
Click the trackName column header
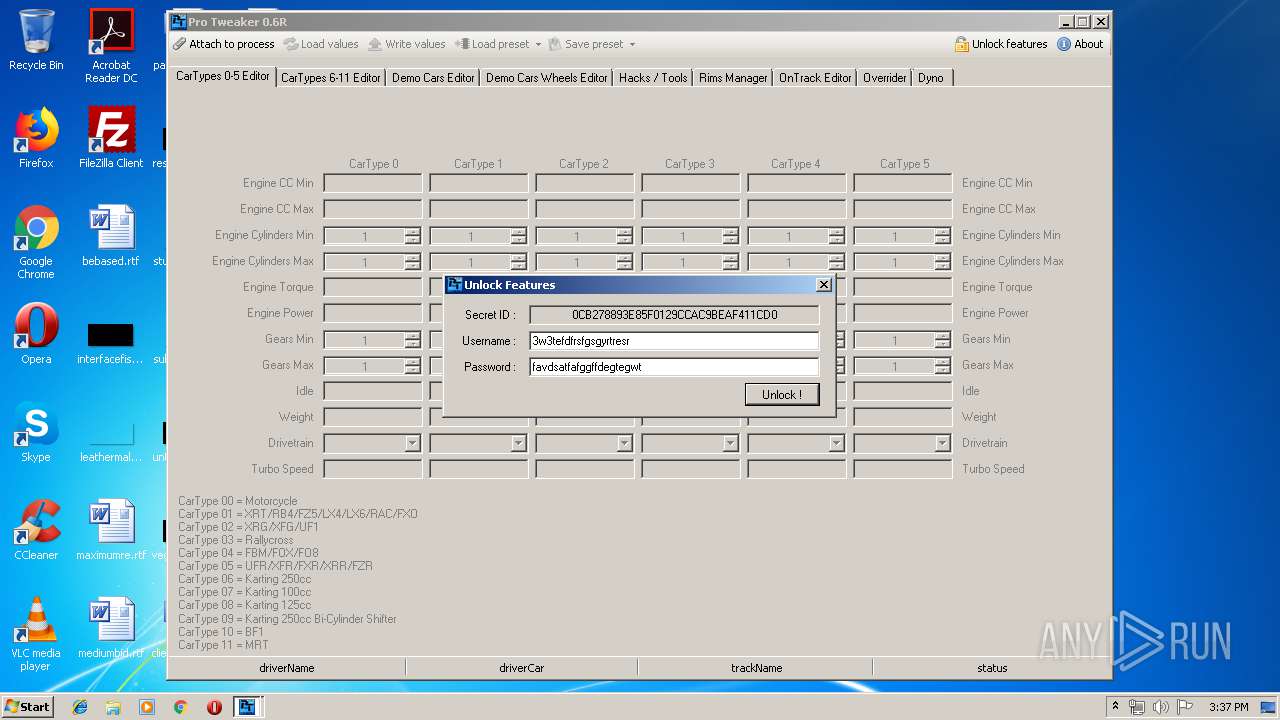(x=756, y=668)
